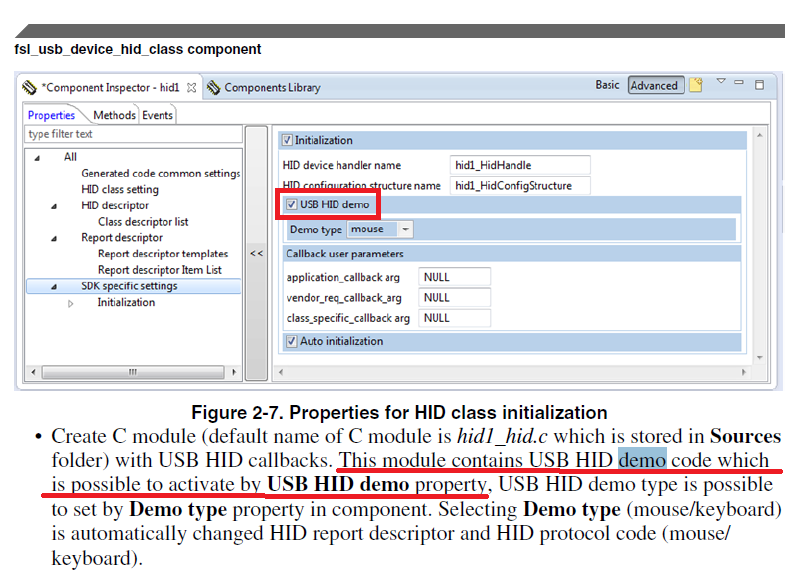This screenshot has width=809, height=571.
Task: Select SDK specific settings tree item
Action: click(129, 286)
